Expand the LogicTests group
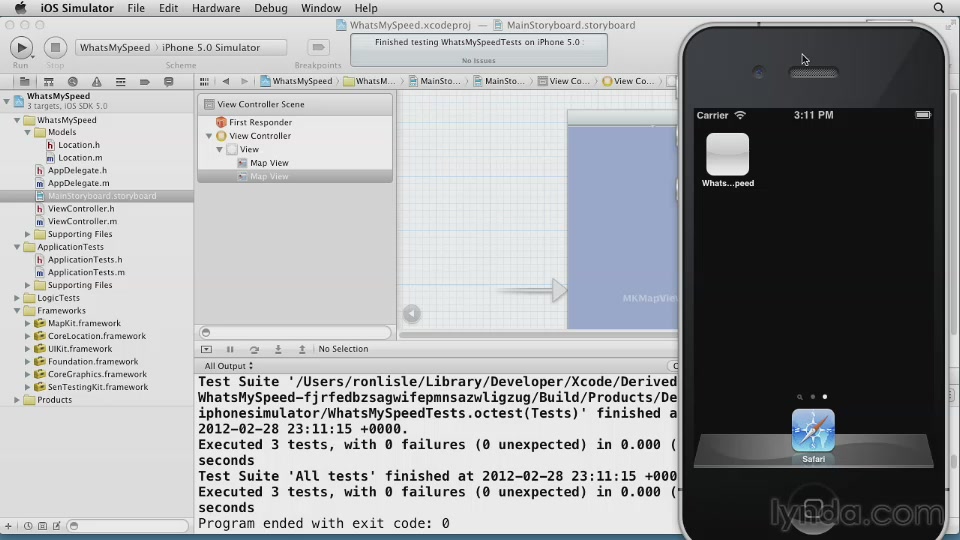Screen dimensions: 960x540 click(17, 298)
